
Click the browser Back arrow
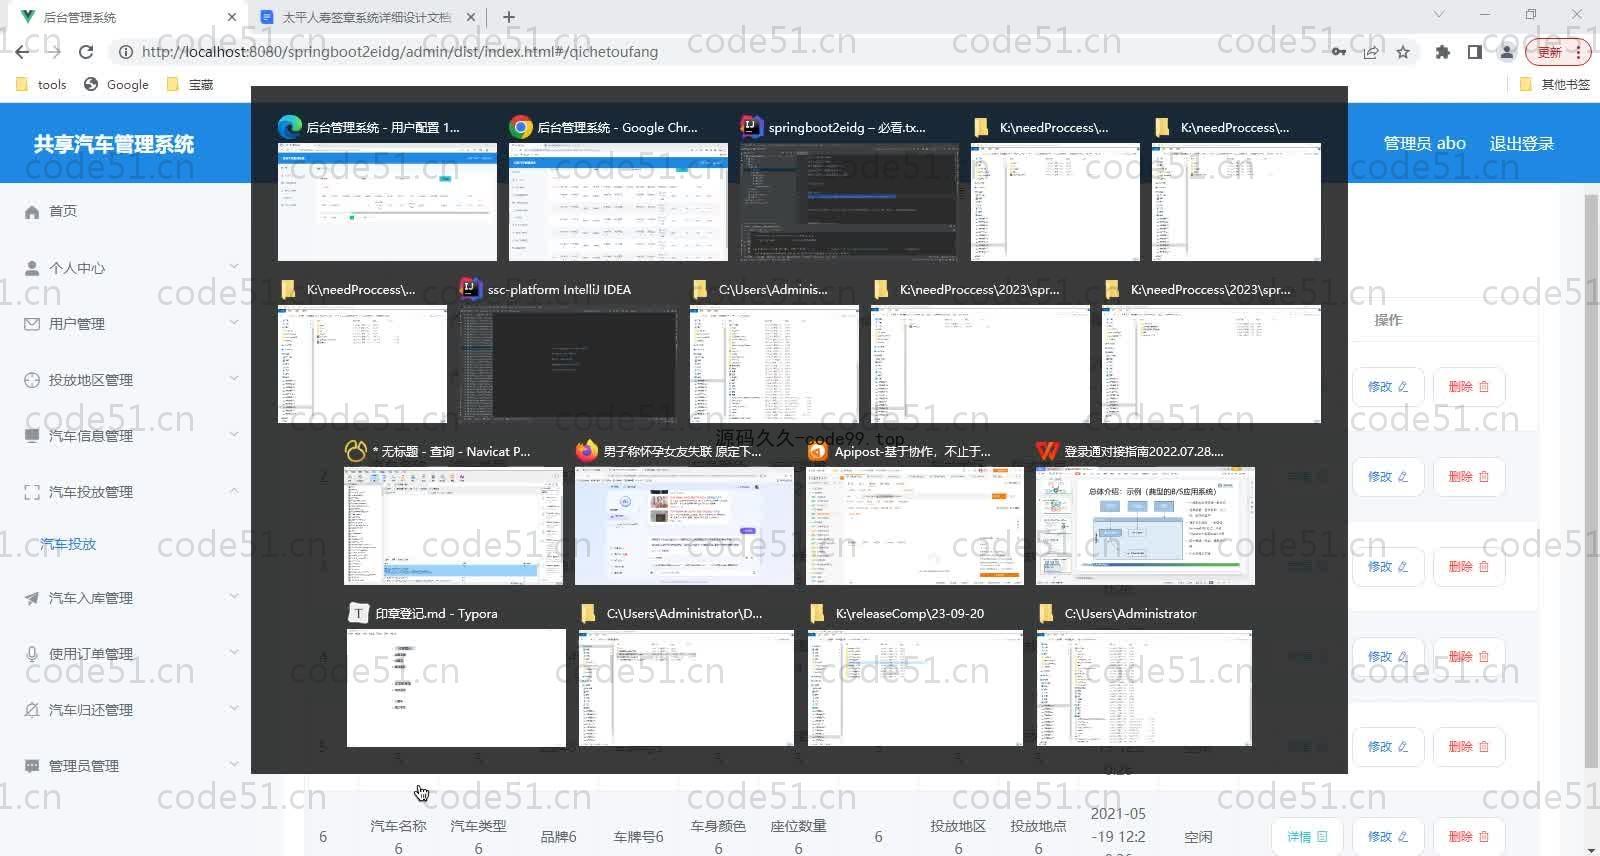click(22, 52)
